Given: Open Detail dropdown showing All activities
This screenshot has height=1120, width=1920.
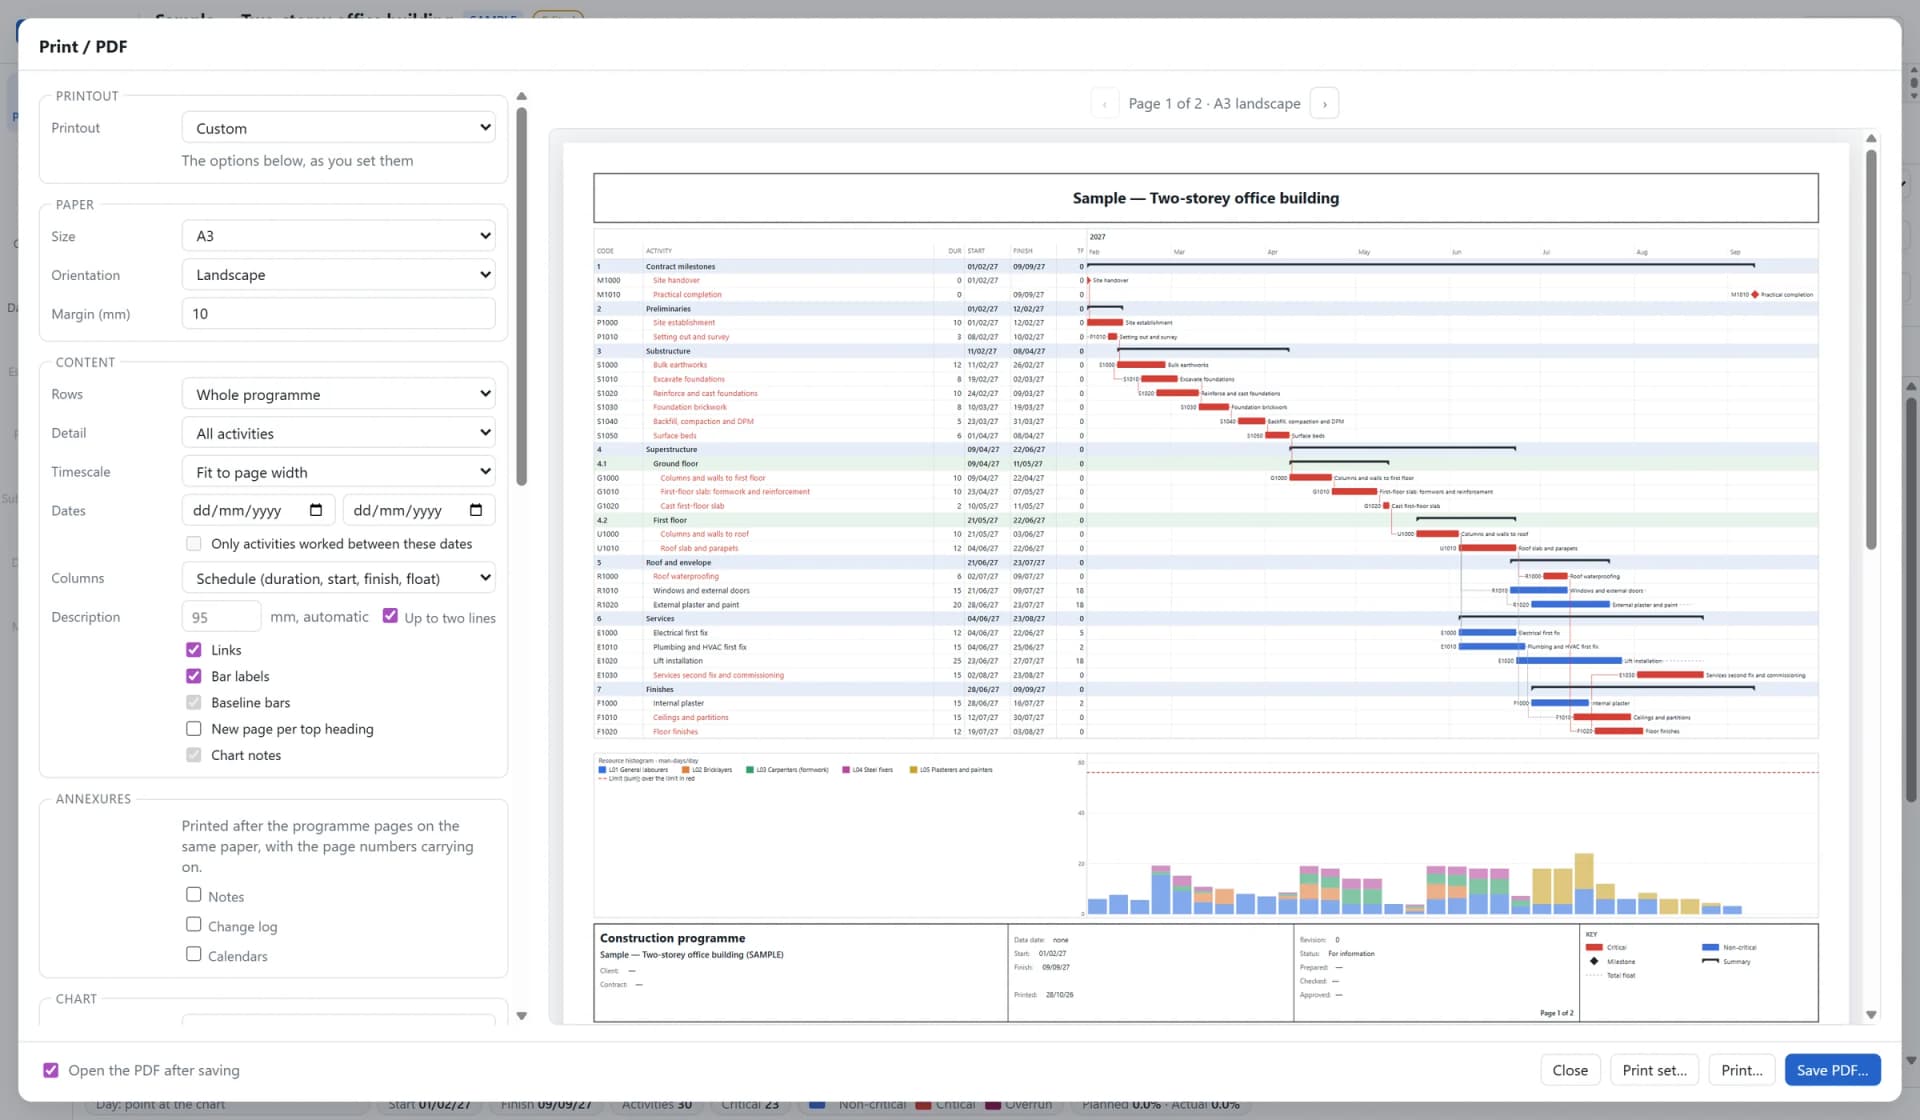Looking at the screenshot, I should [x=338, y=433].
